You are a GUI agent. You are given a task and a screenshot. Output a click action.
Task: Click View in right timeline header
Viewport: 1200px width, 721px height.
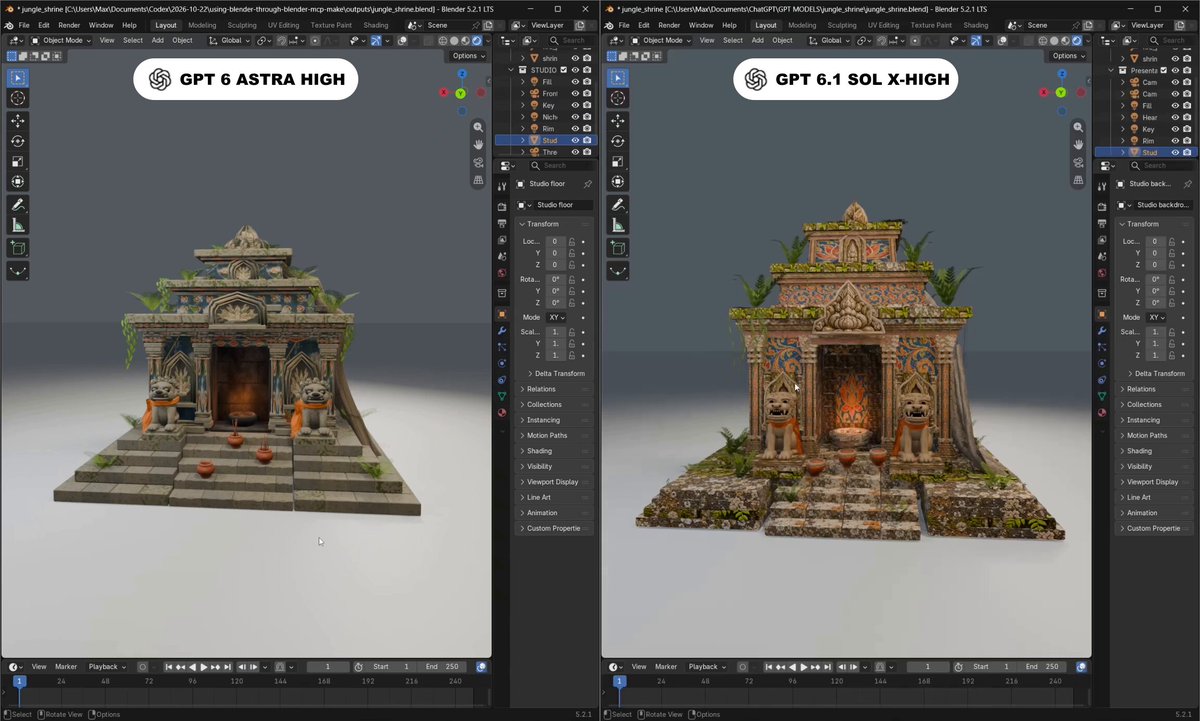coord(639,666)
